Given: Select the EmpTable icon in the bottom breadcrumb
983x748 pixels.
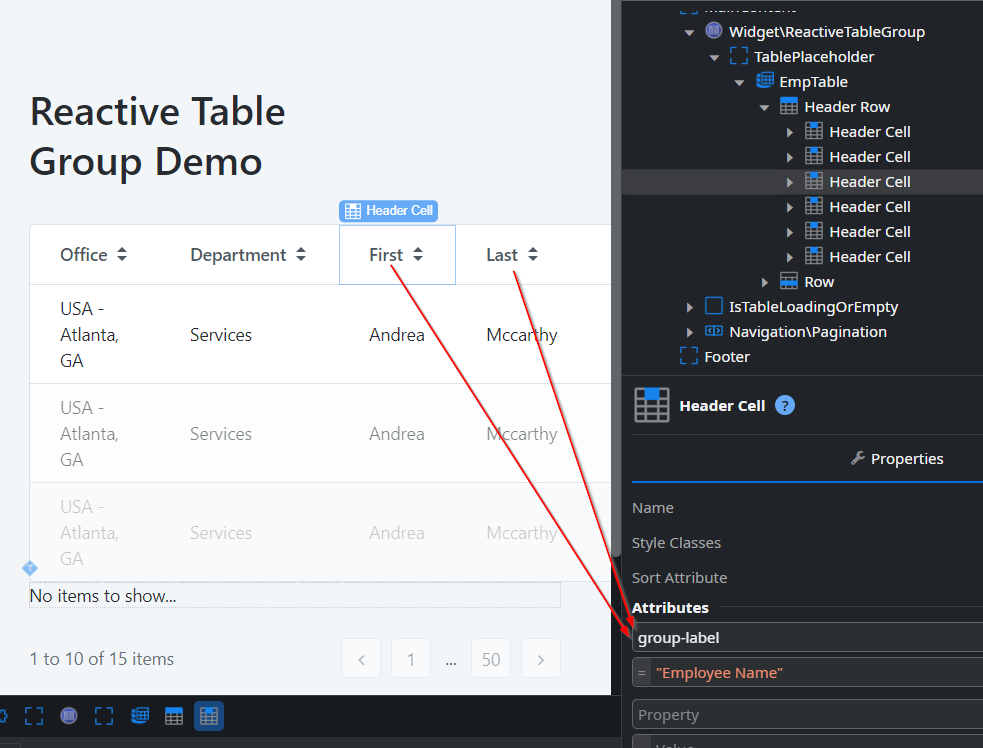Looking at the screenshot, I should pos(139,716).
